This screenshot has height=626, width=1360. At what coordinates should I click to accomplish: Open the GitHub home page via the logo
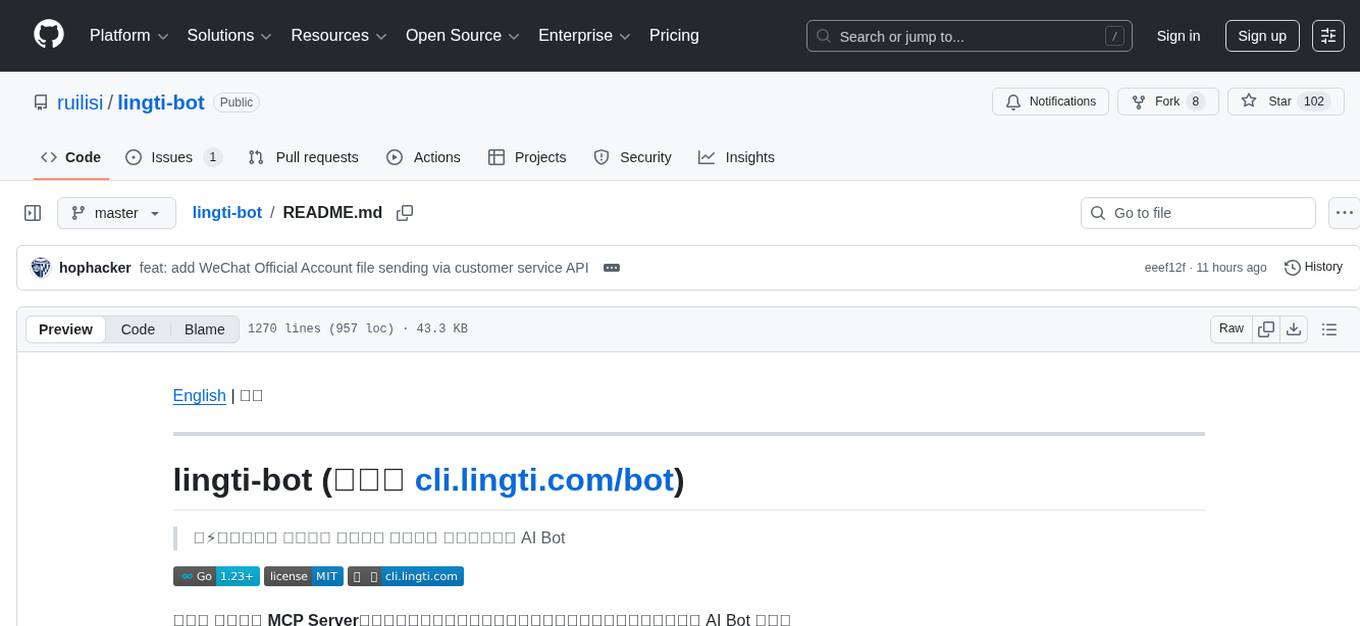[x=48, y=35]
